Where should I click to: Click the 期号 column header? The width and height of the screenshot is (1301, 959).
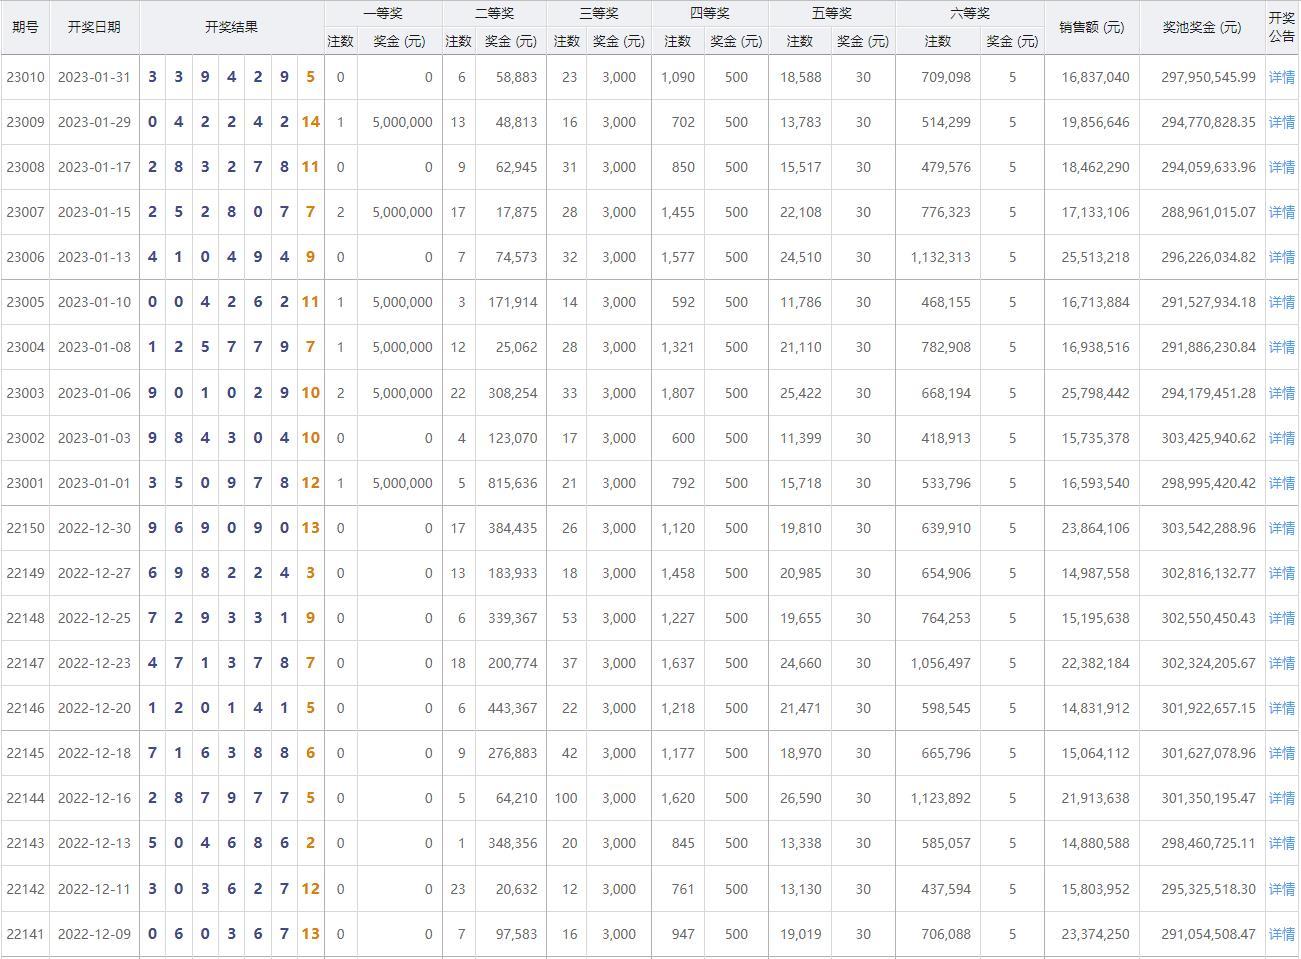click(25, 27)
